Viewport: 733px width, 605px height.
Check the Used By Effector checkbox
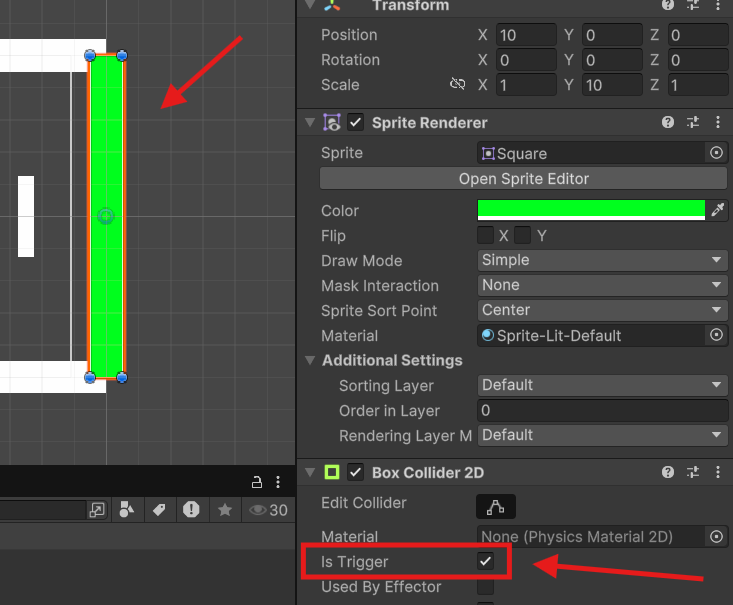point(485,586)
